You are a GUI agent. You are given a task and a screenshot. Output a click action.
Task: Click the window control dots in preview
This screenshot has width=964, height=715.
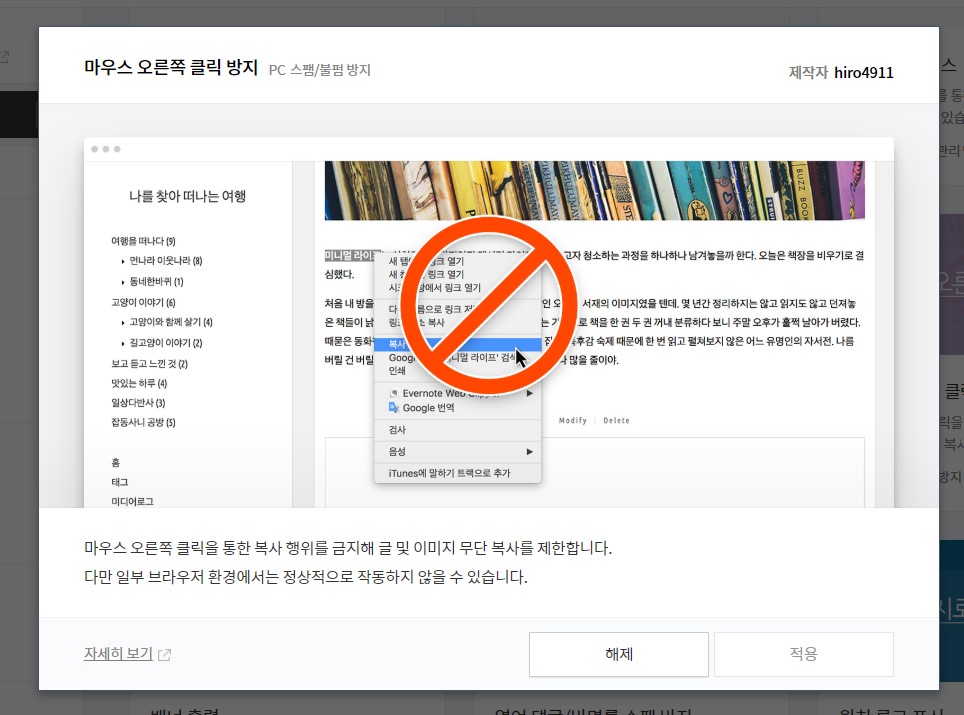pos(105,148)
